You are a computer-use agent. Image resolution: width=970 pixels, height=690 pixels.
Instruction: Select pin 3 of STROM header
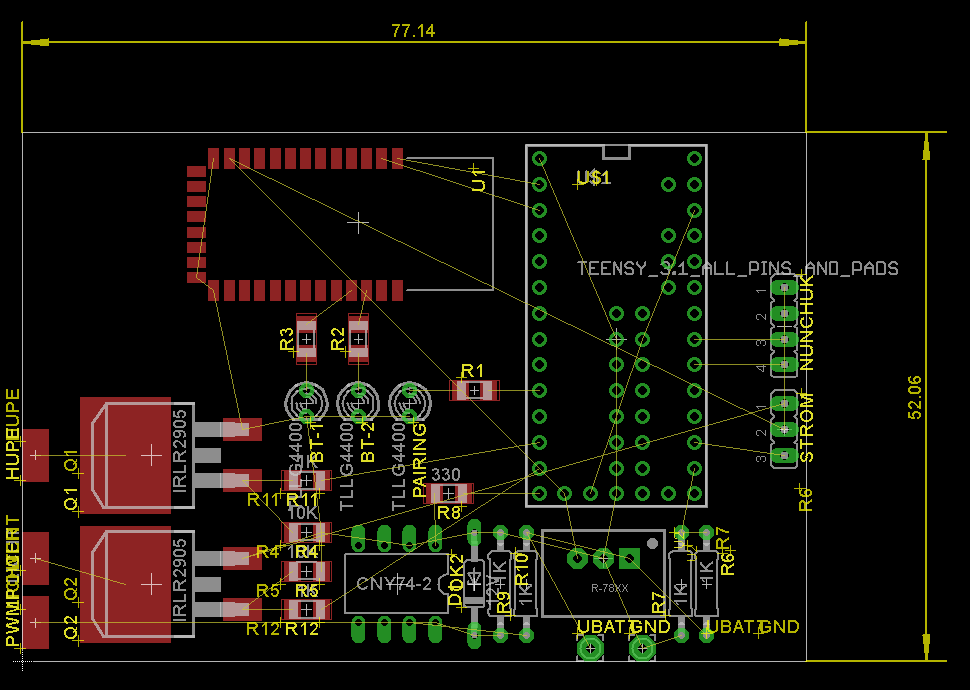tap(784, 455)
